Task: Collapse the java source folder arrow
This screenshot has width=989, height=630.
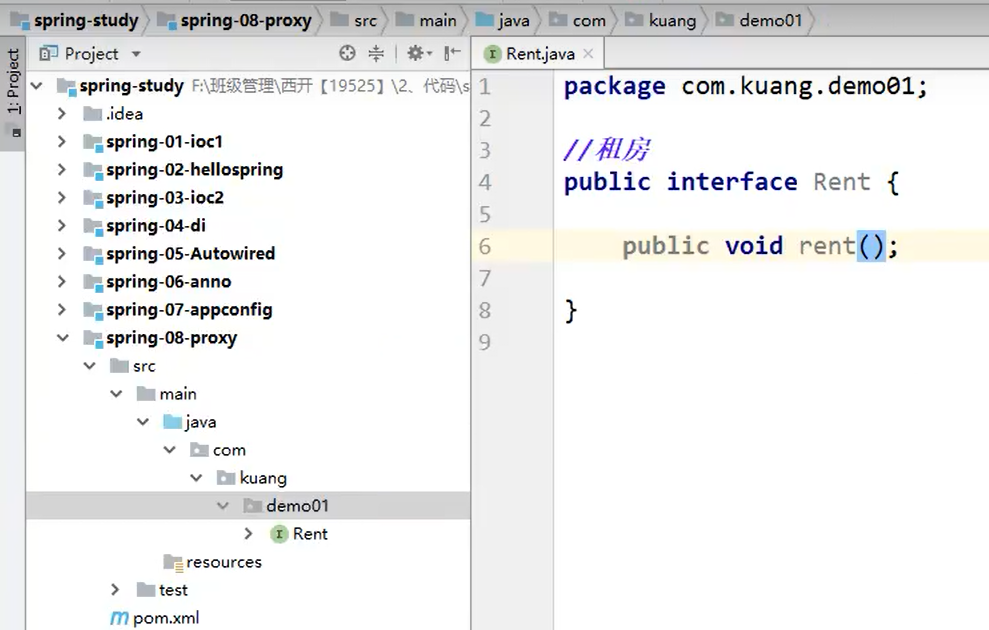Action: click(x=143, y=421)
